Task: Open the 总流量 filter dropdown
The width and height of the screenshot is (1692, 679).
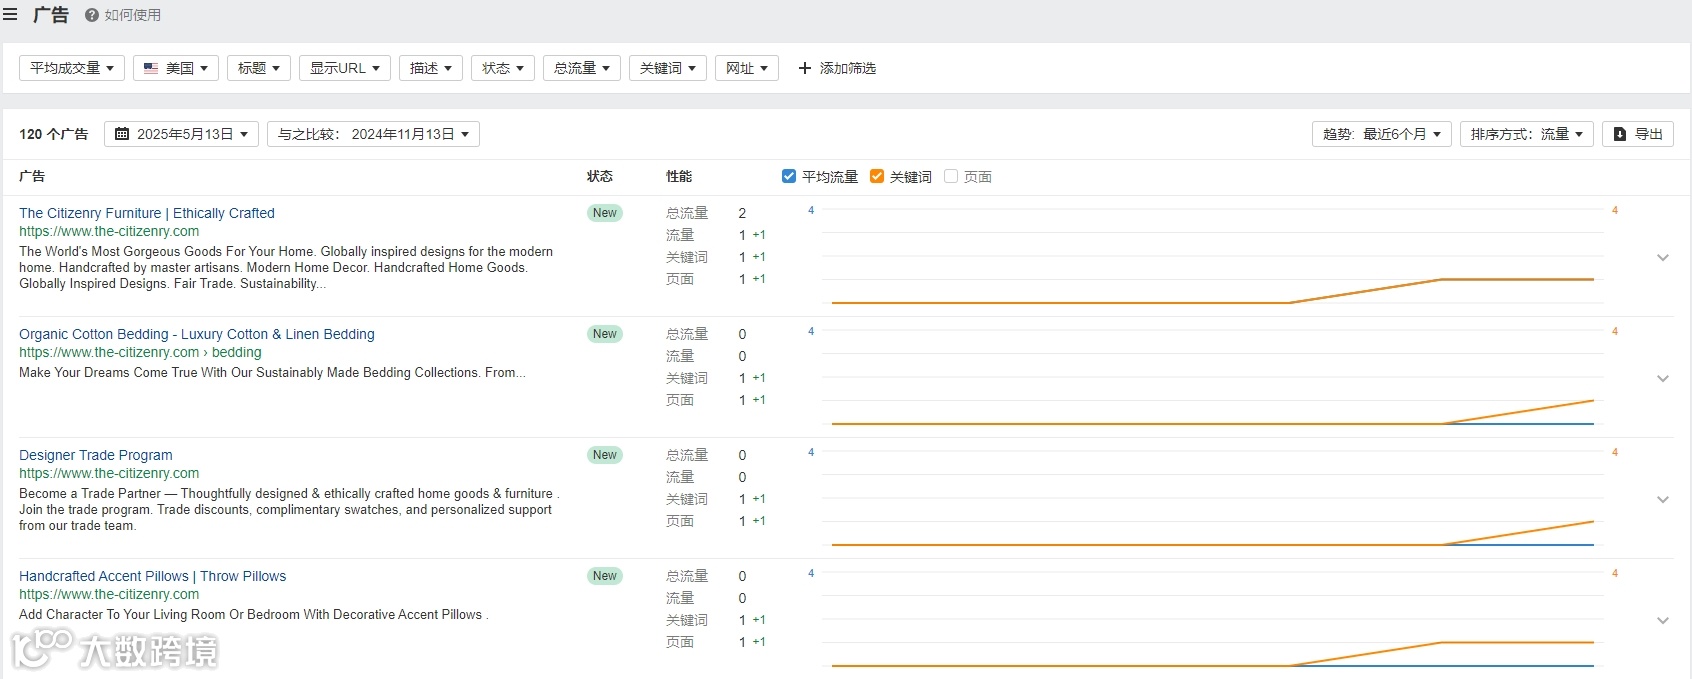Action: pos(582,68)
